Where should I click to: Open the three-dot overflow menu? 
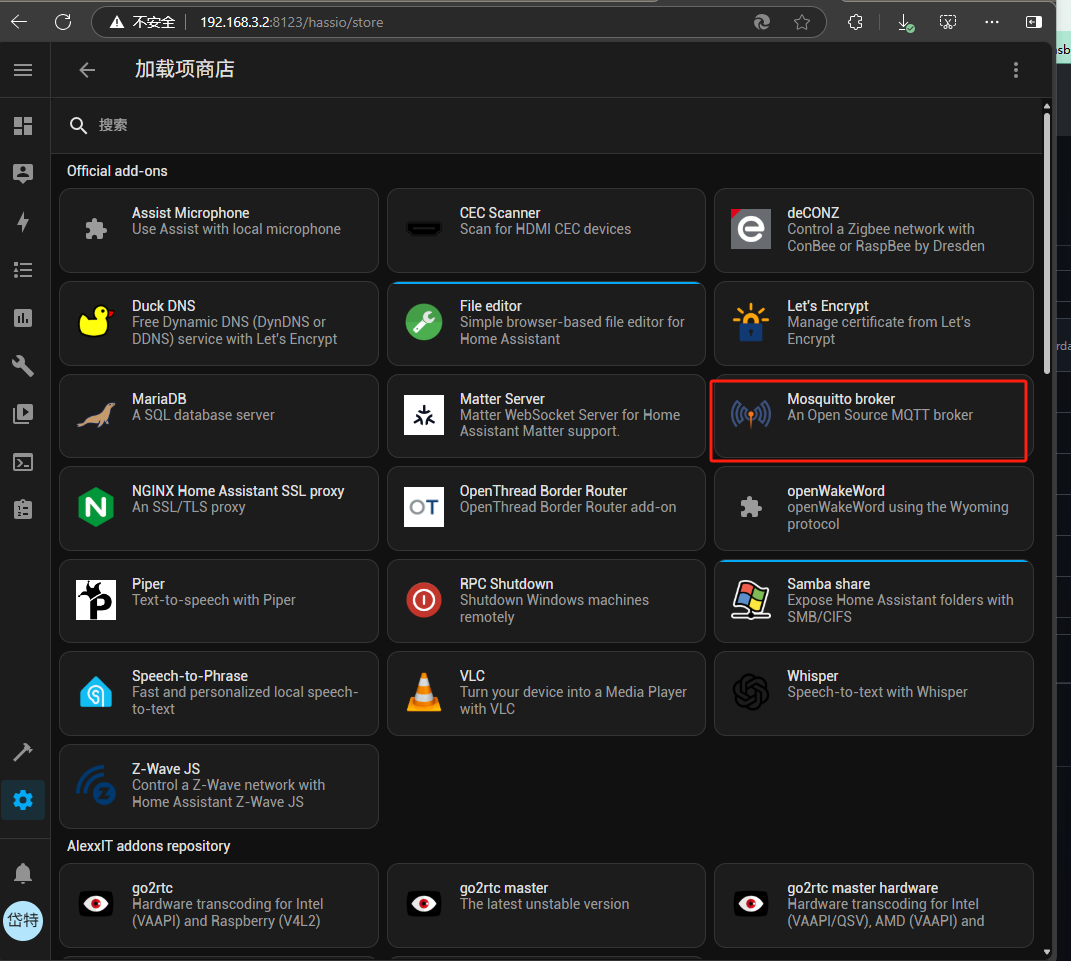(1015, 70)
